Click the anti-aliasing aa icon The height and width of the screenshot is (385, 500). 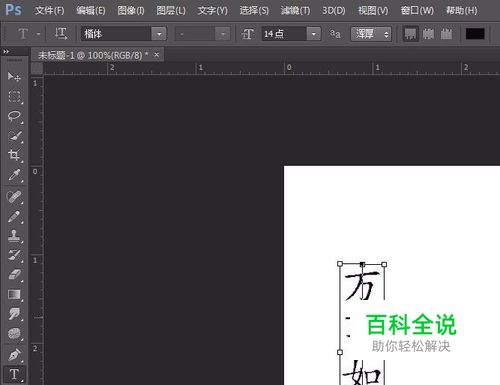(x=335, y=34)
